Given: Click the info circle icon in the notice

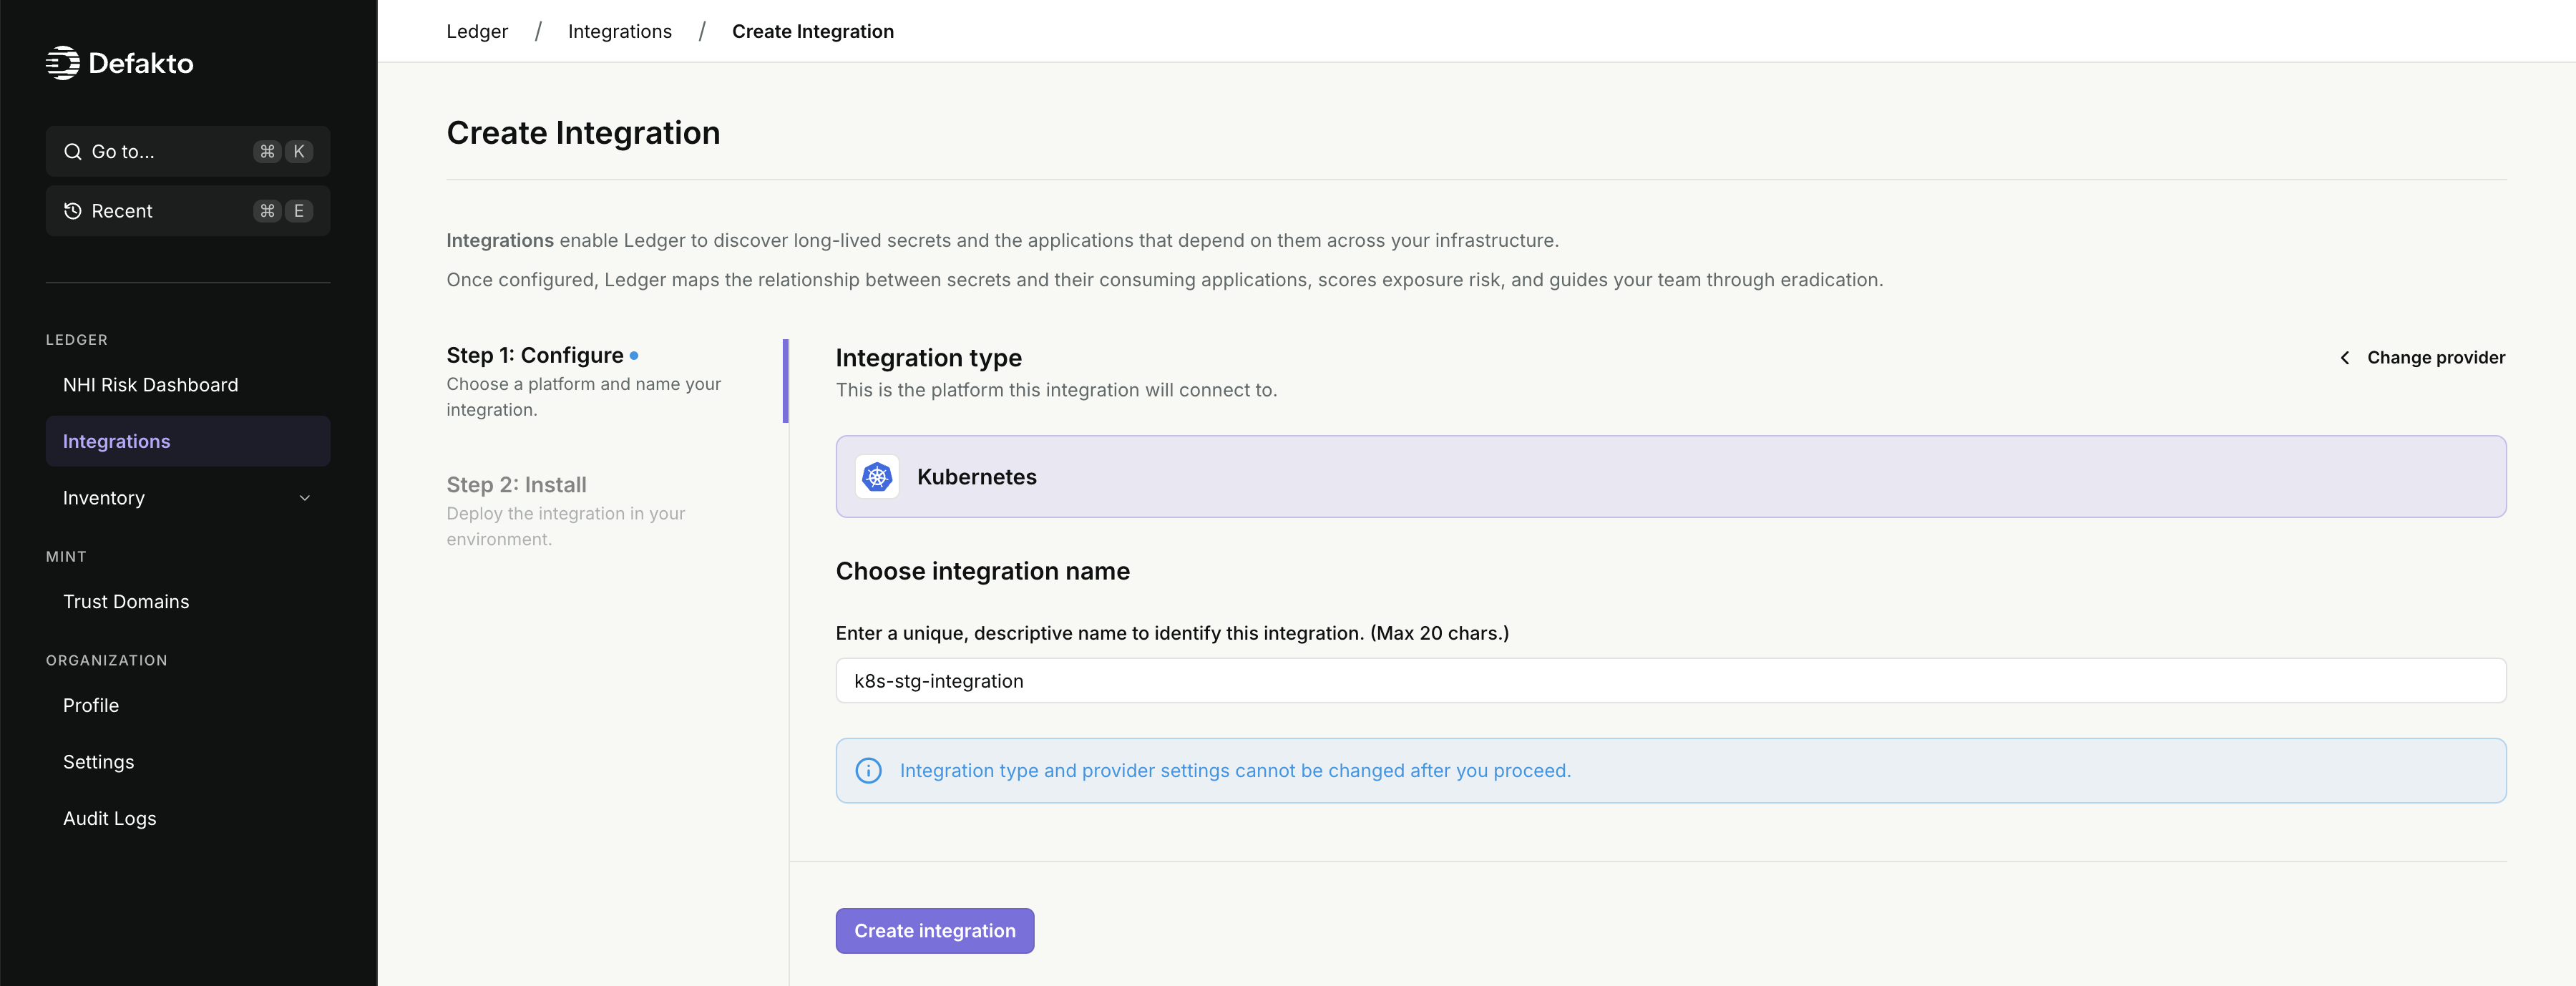Looking at the screenshot, I should click(x=868, y=771).
